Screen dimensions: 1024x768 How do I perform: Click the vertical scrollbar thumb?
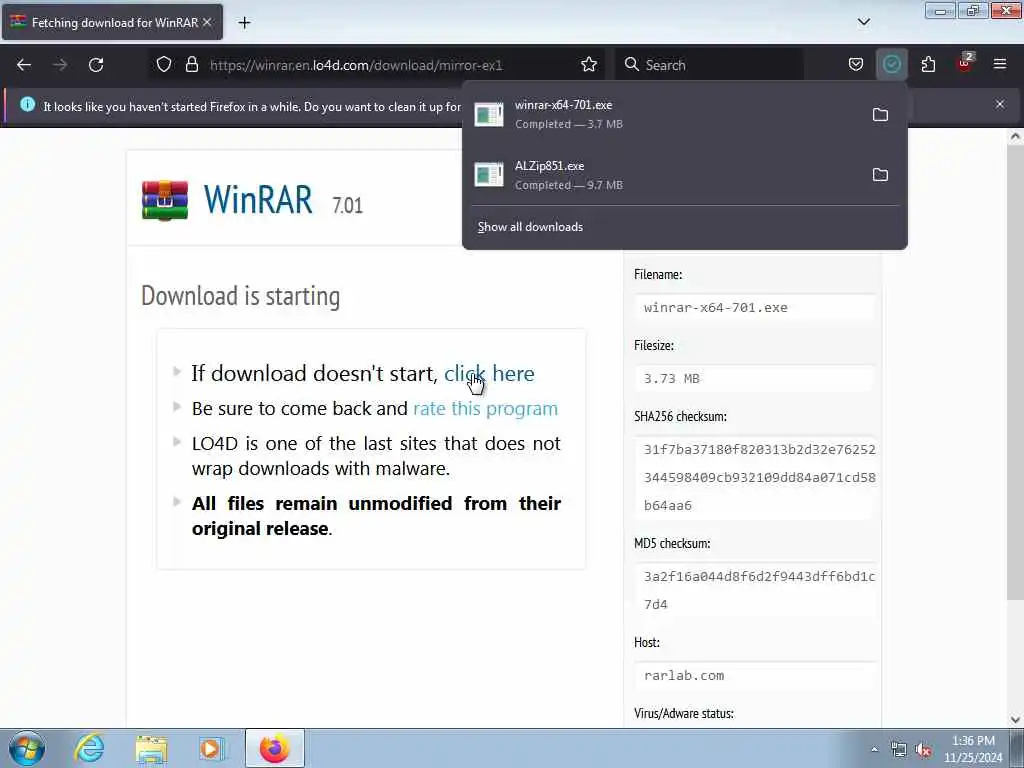[x=1015, y=372]
